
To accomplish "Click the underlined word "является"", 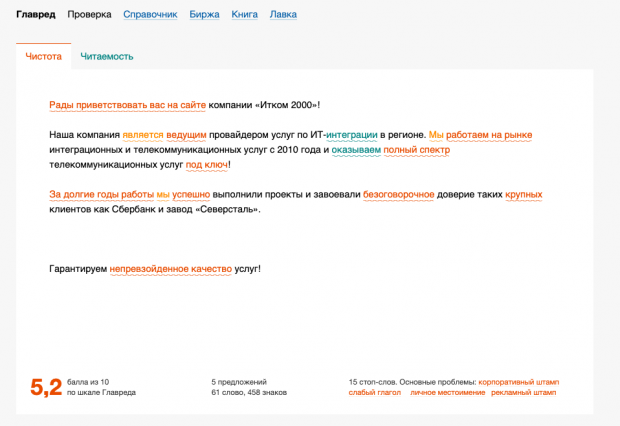I will point(143,134).
